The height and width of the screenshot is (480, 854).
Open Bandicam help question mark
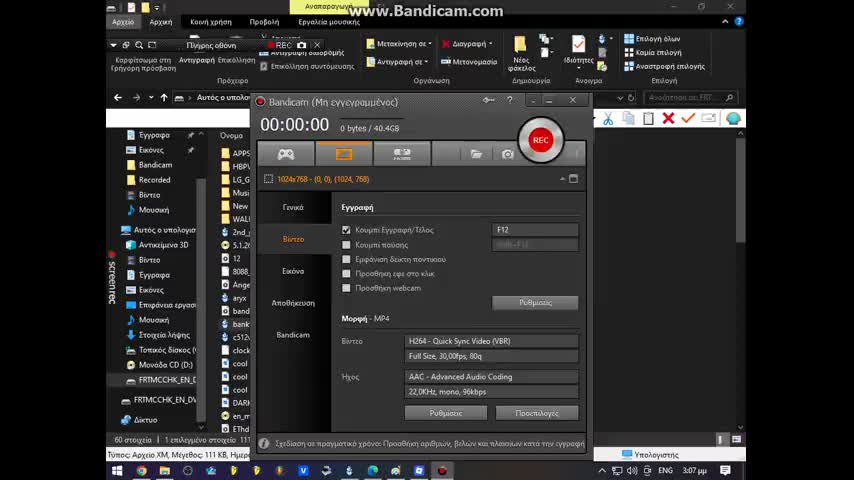point(510,100)
